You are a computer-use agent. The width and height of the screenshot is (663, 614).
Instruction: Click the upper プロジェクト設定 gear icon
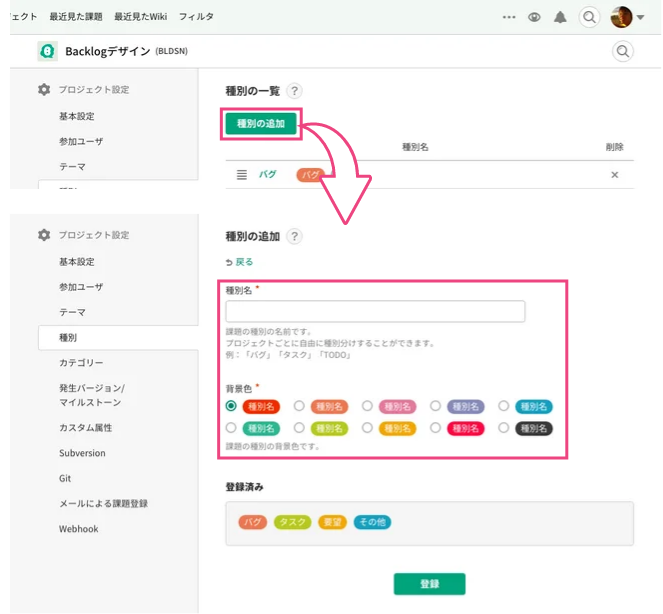[44, 90]
